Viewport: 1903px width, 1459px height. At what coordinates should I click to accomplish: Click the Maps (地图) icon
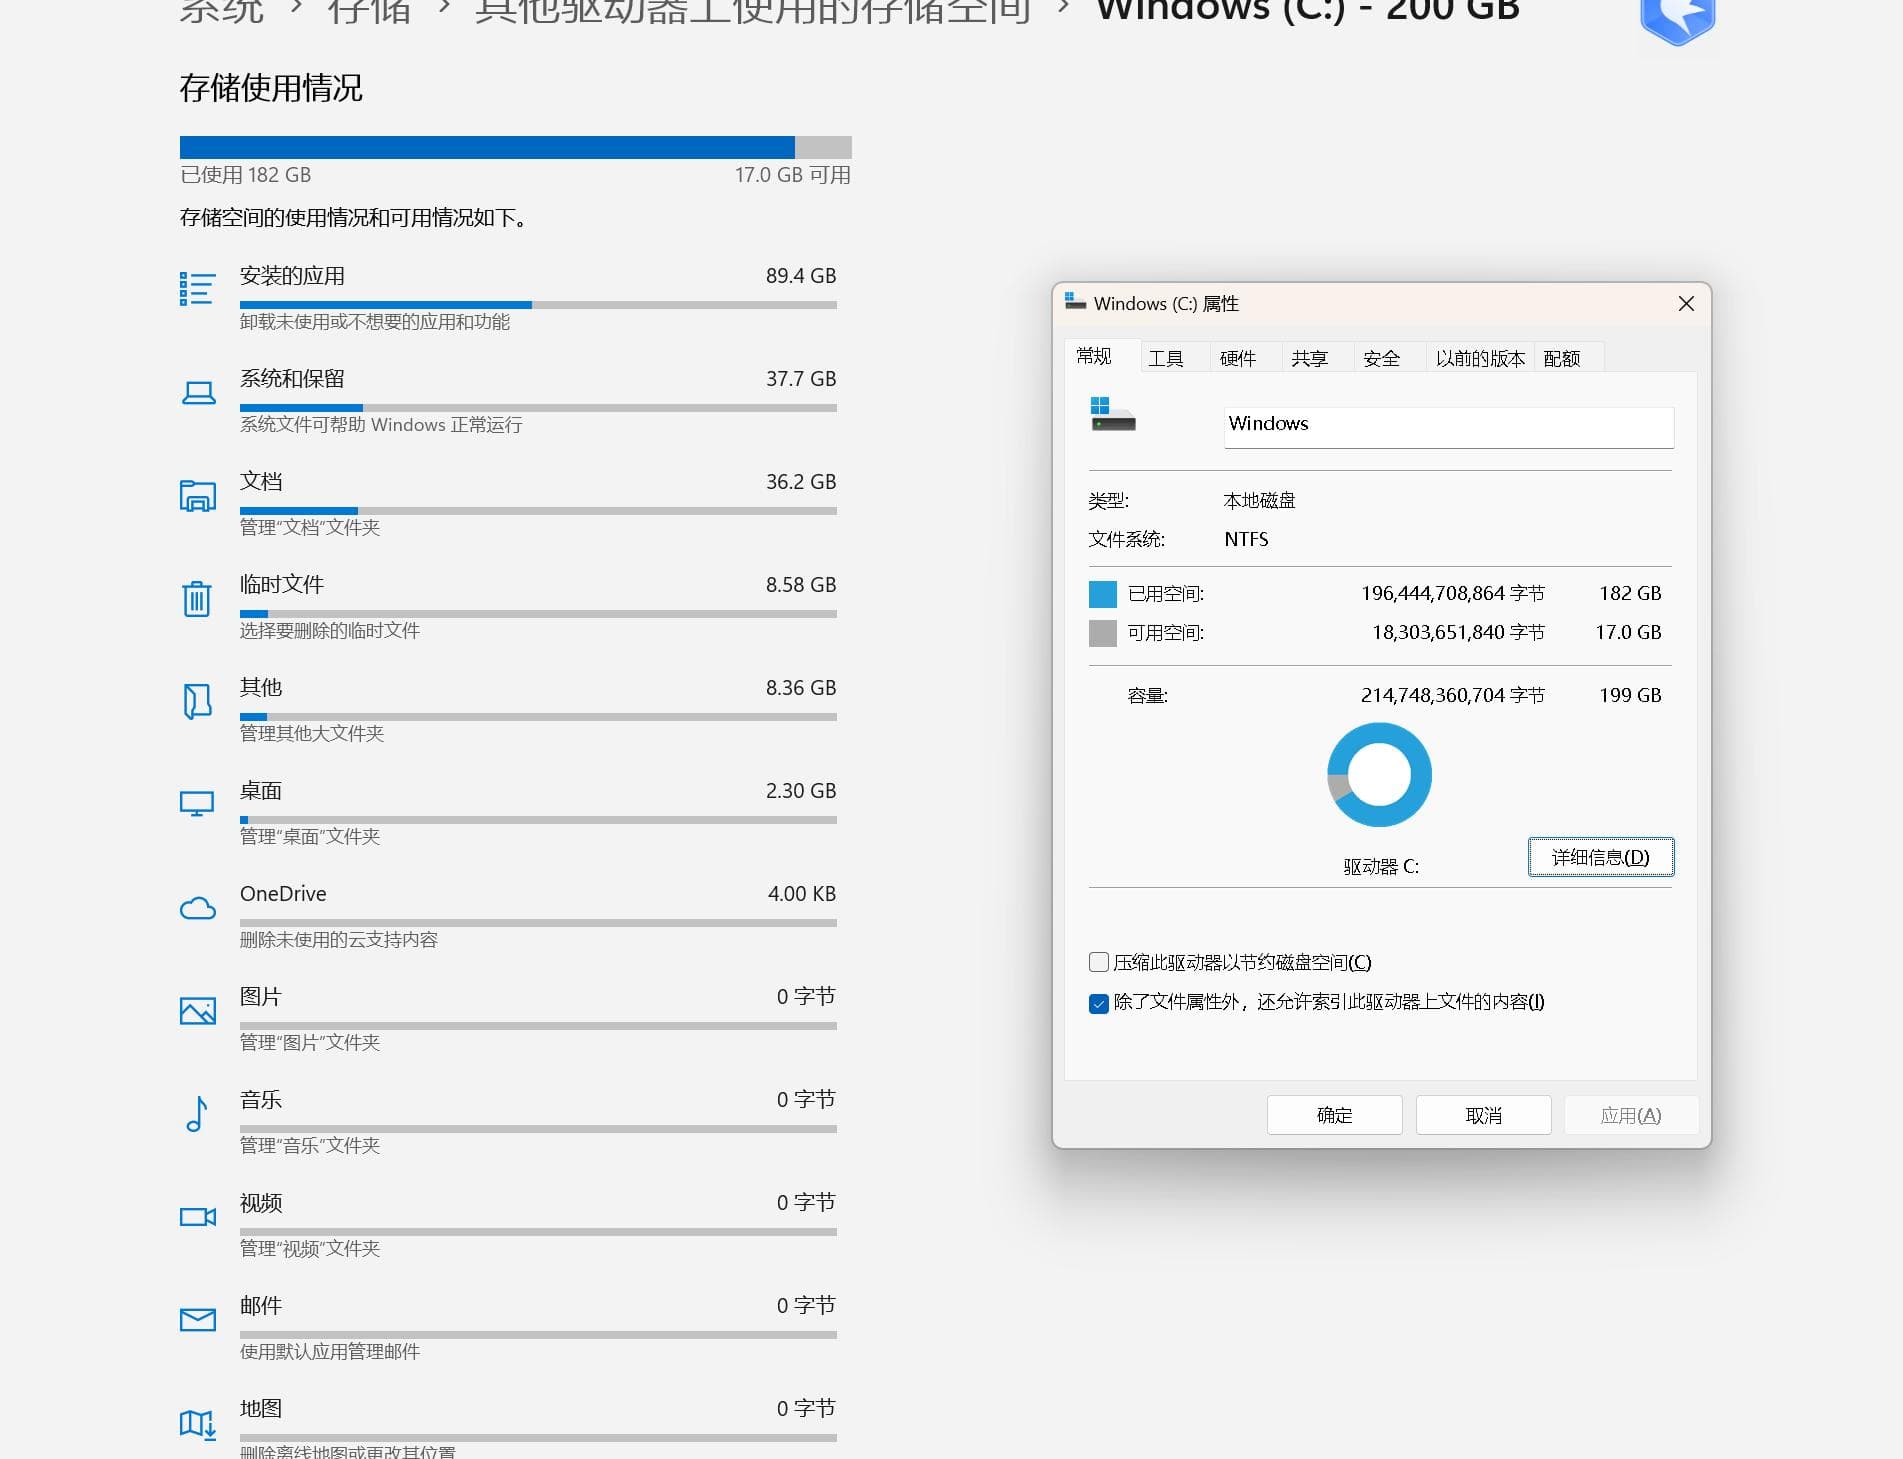tap(197, 1424)
